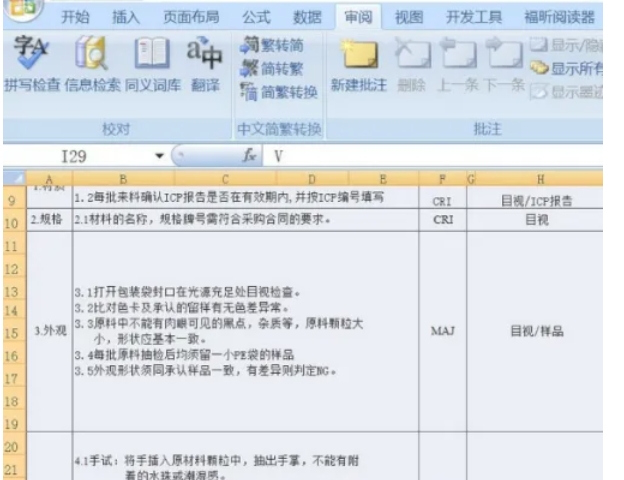Image resolution: width=624 pixels, height=480 pixels.
Task: Open the 插入 ribbon tab
Action: tap(126, 17)
